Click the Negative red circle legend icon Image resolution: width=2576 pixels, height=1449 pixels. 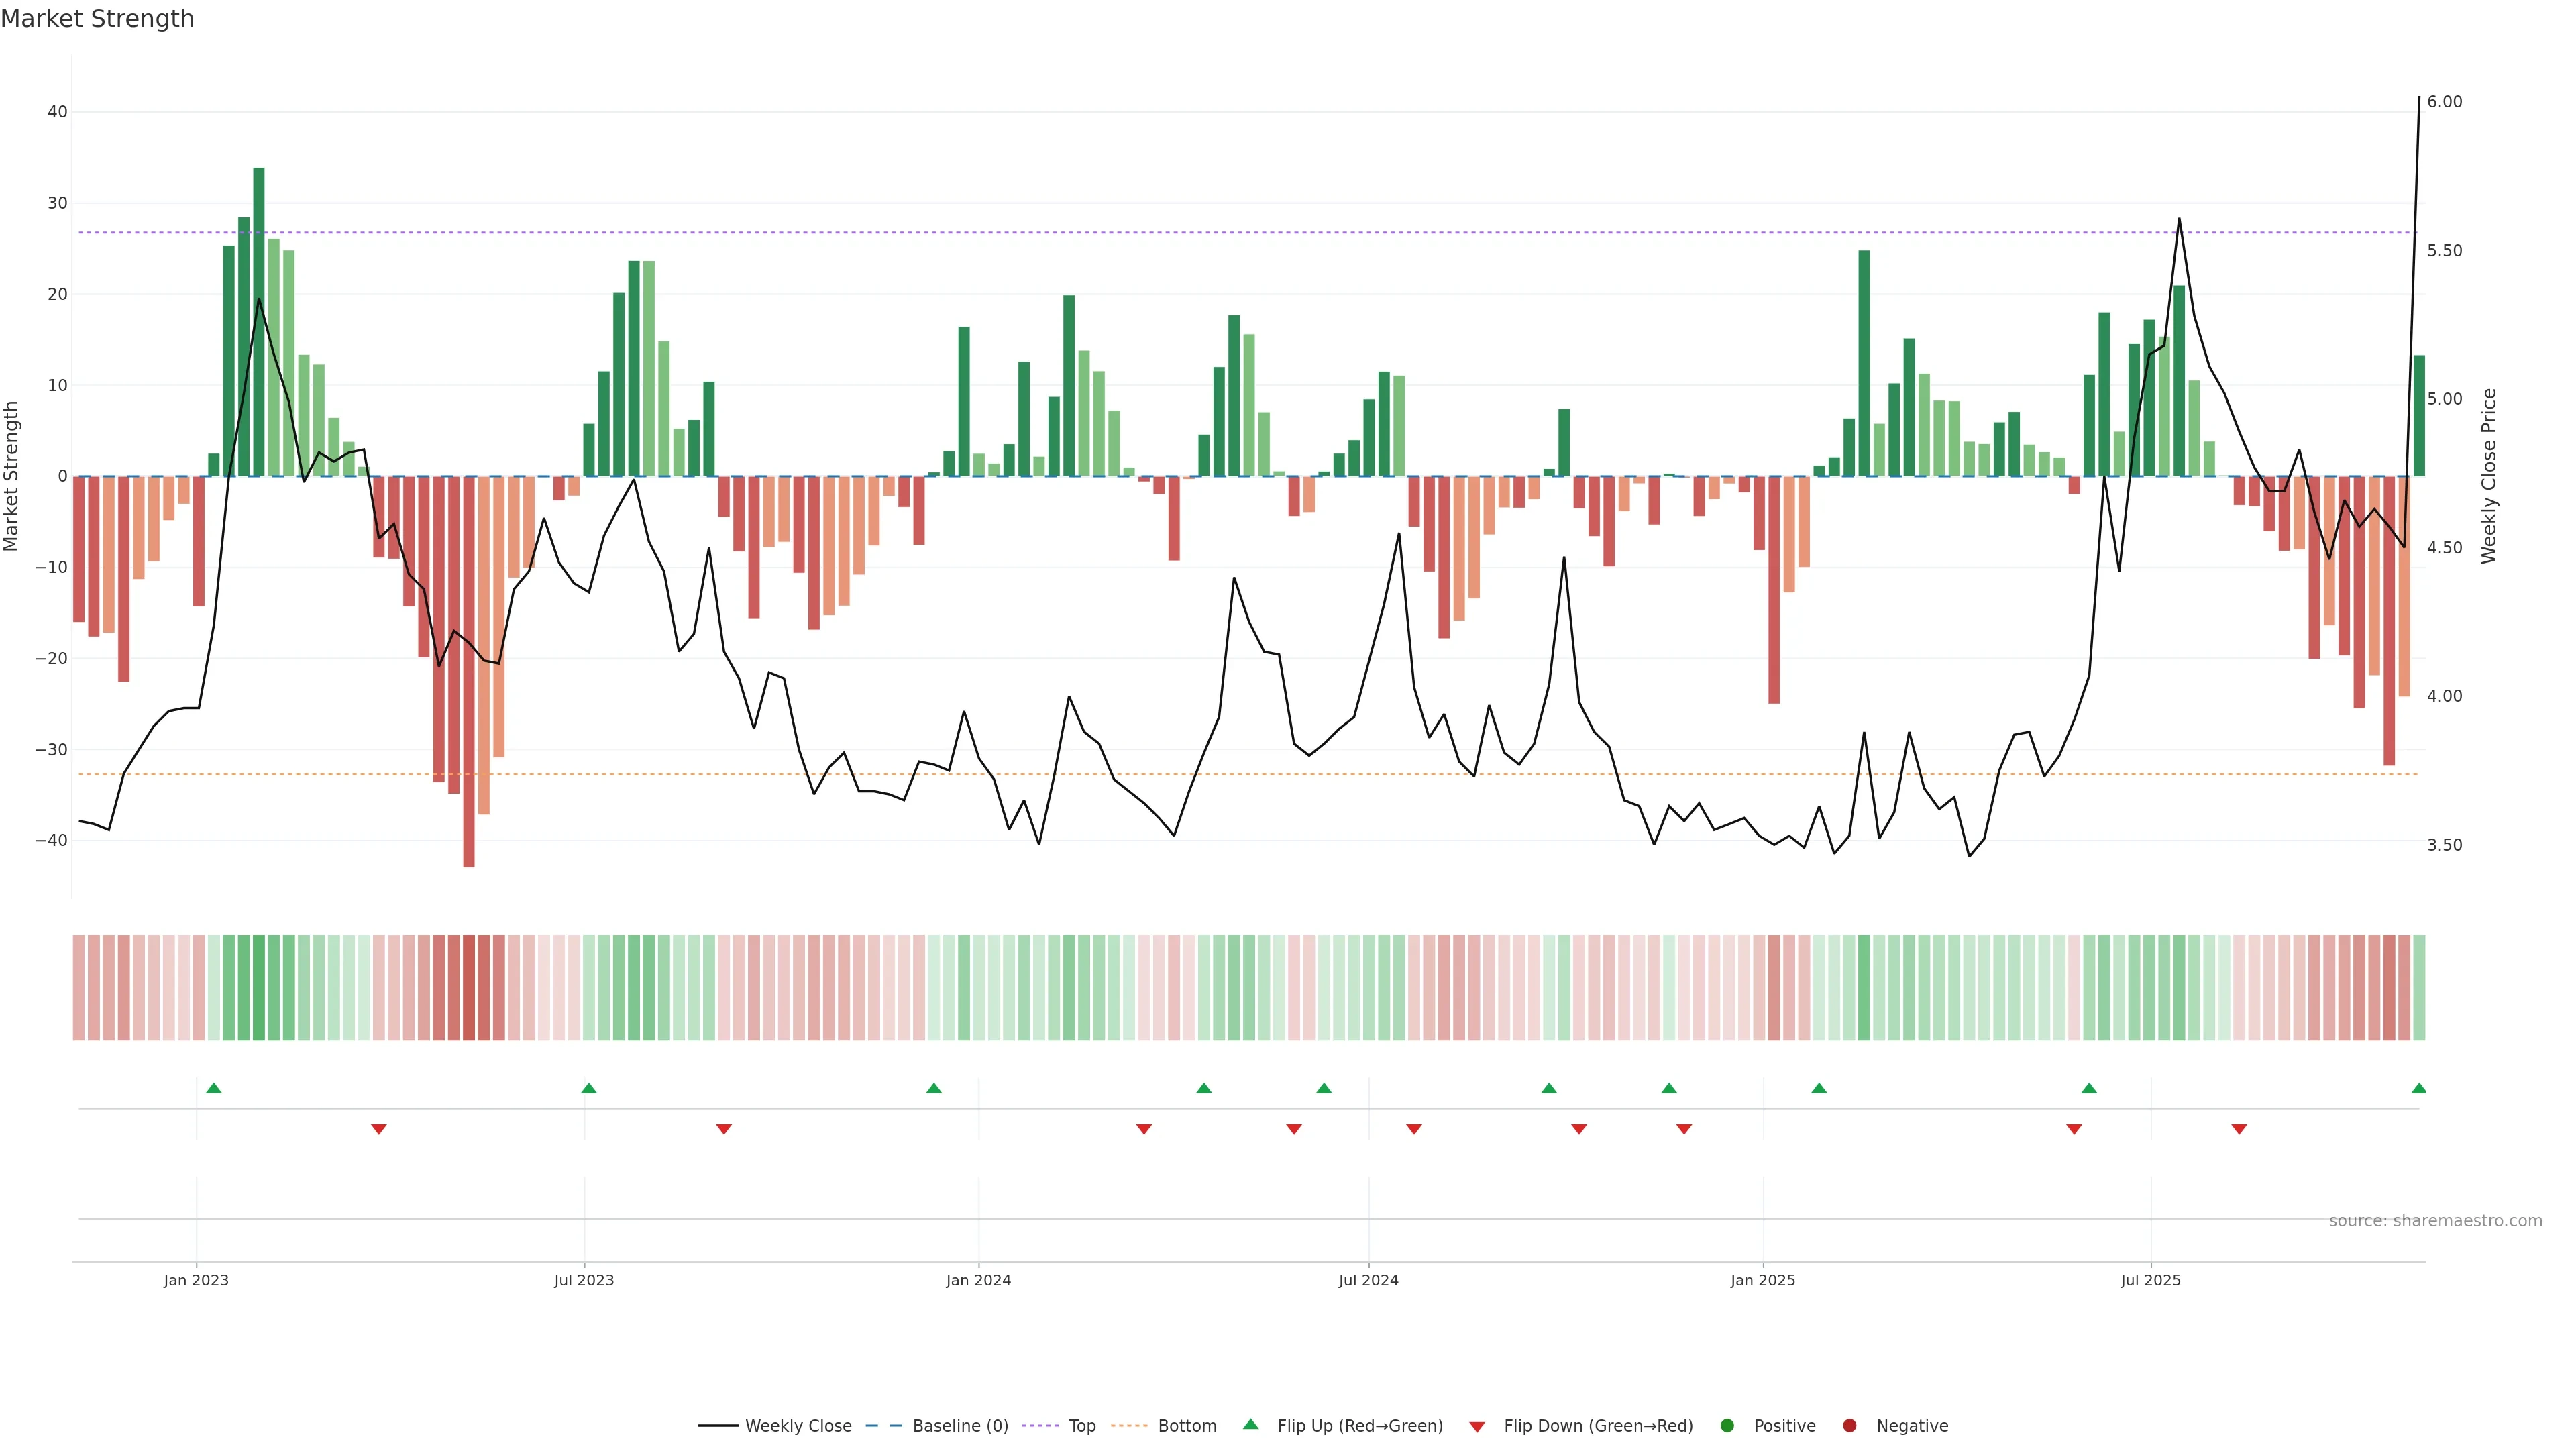(x=1849, y=1425)
